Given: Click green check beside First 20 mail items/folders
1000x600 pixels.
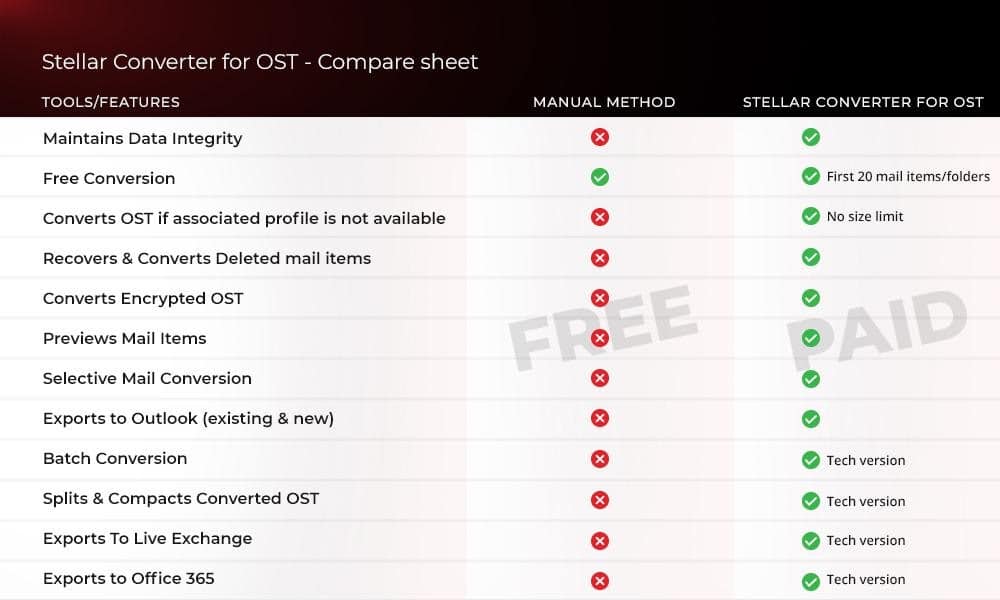Looking at the screenshot, I should click(x=811, y=176).
